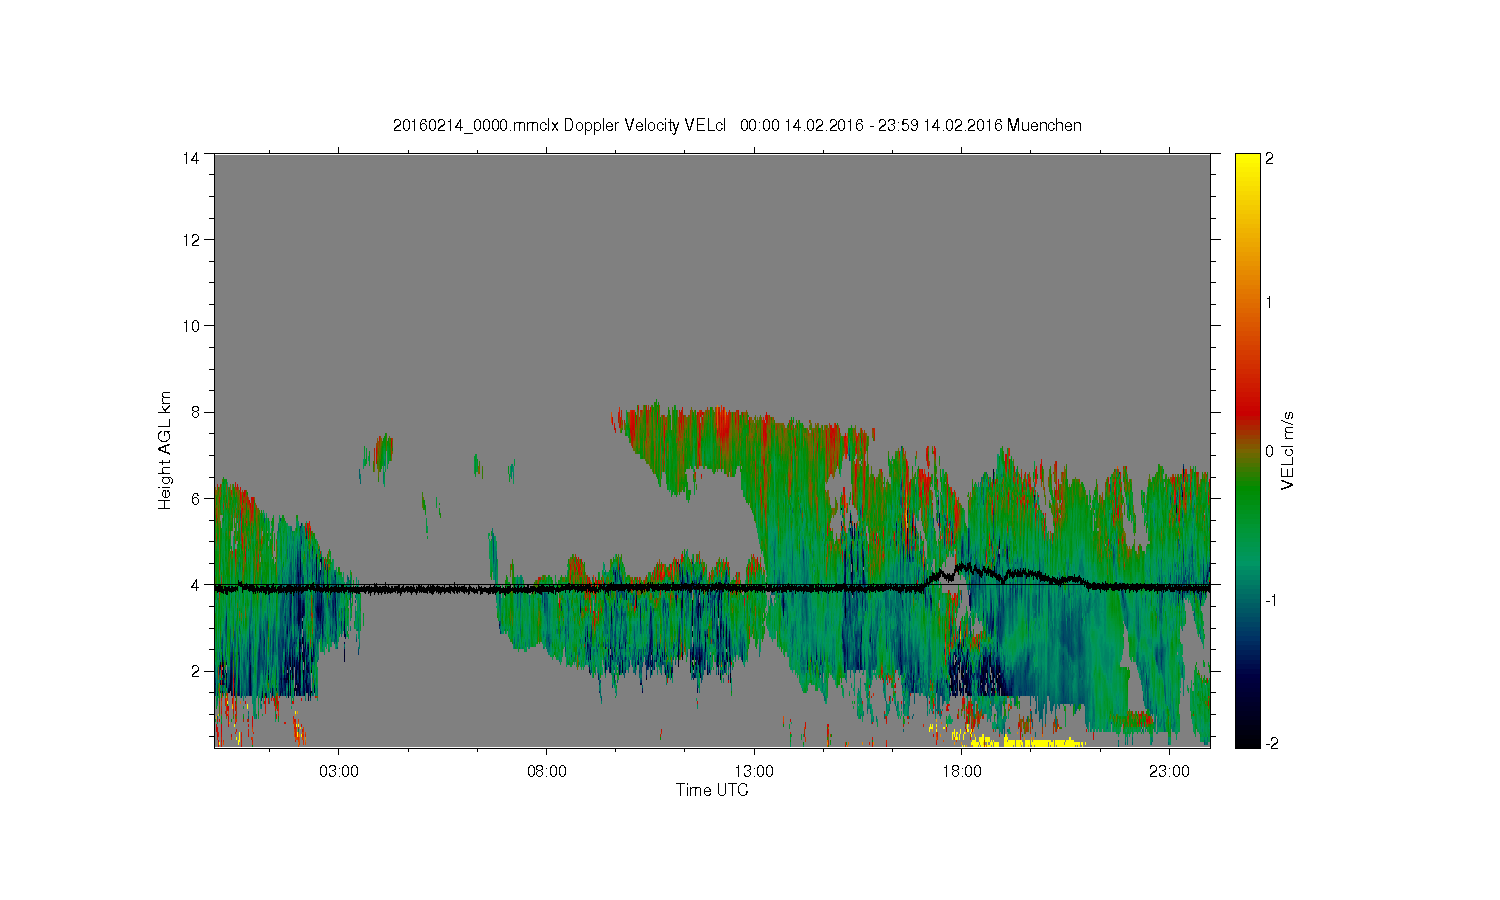
Task: Select the 12 km height tick label
Action: [x=191, y=240]
